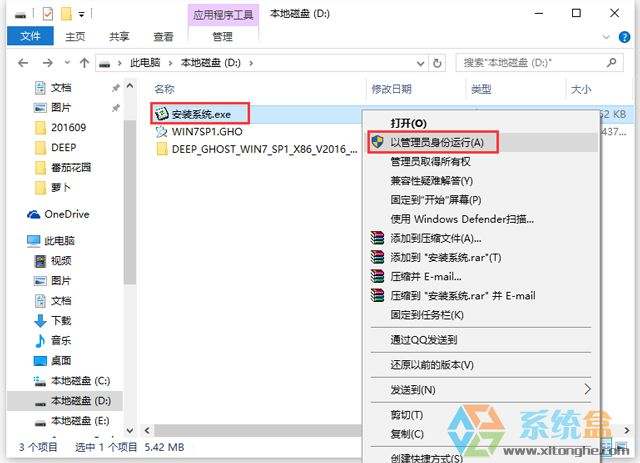Click the 安装系统.exe file icon
Viewport: 640px width, 463px height.
pos(162,113)
